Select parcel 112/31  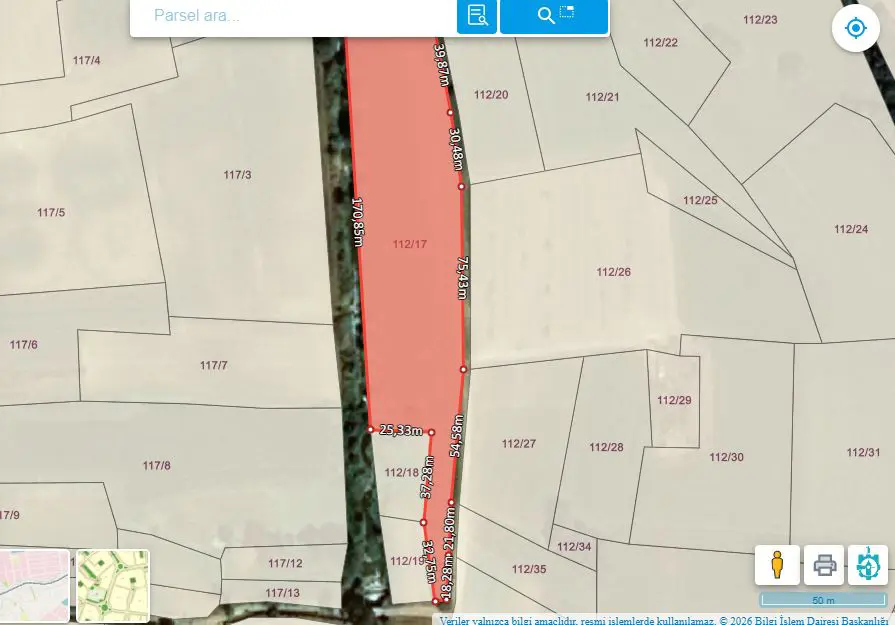tap(863, 453)
